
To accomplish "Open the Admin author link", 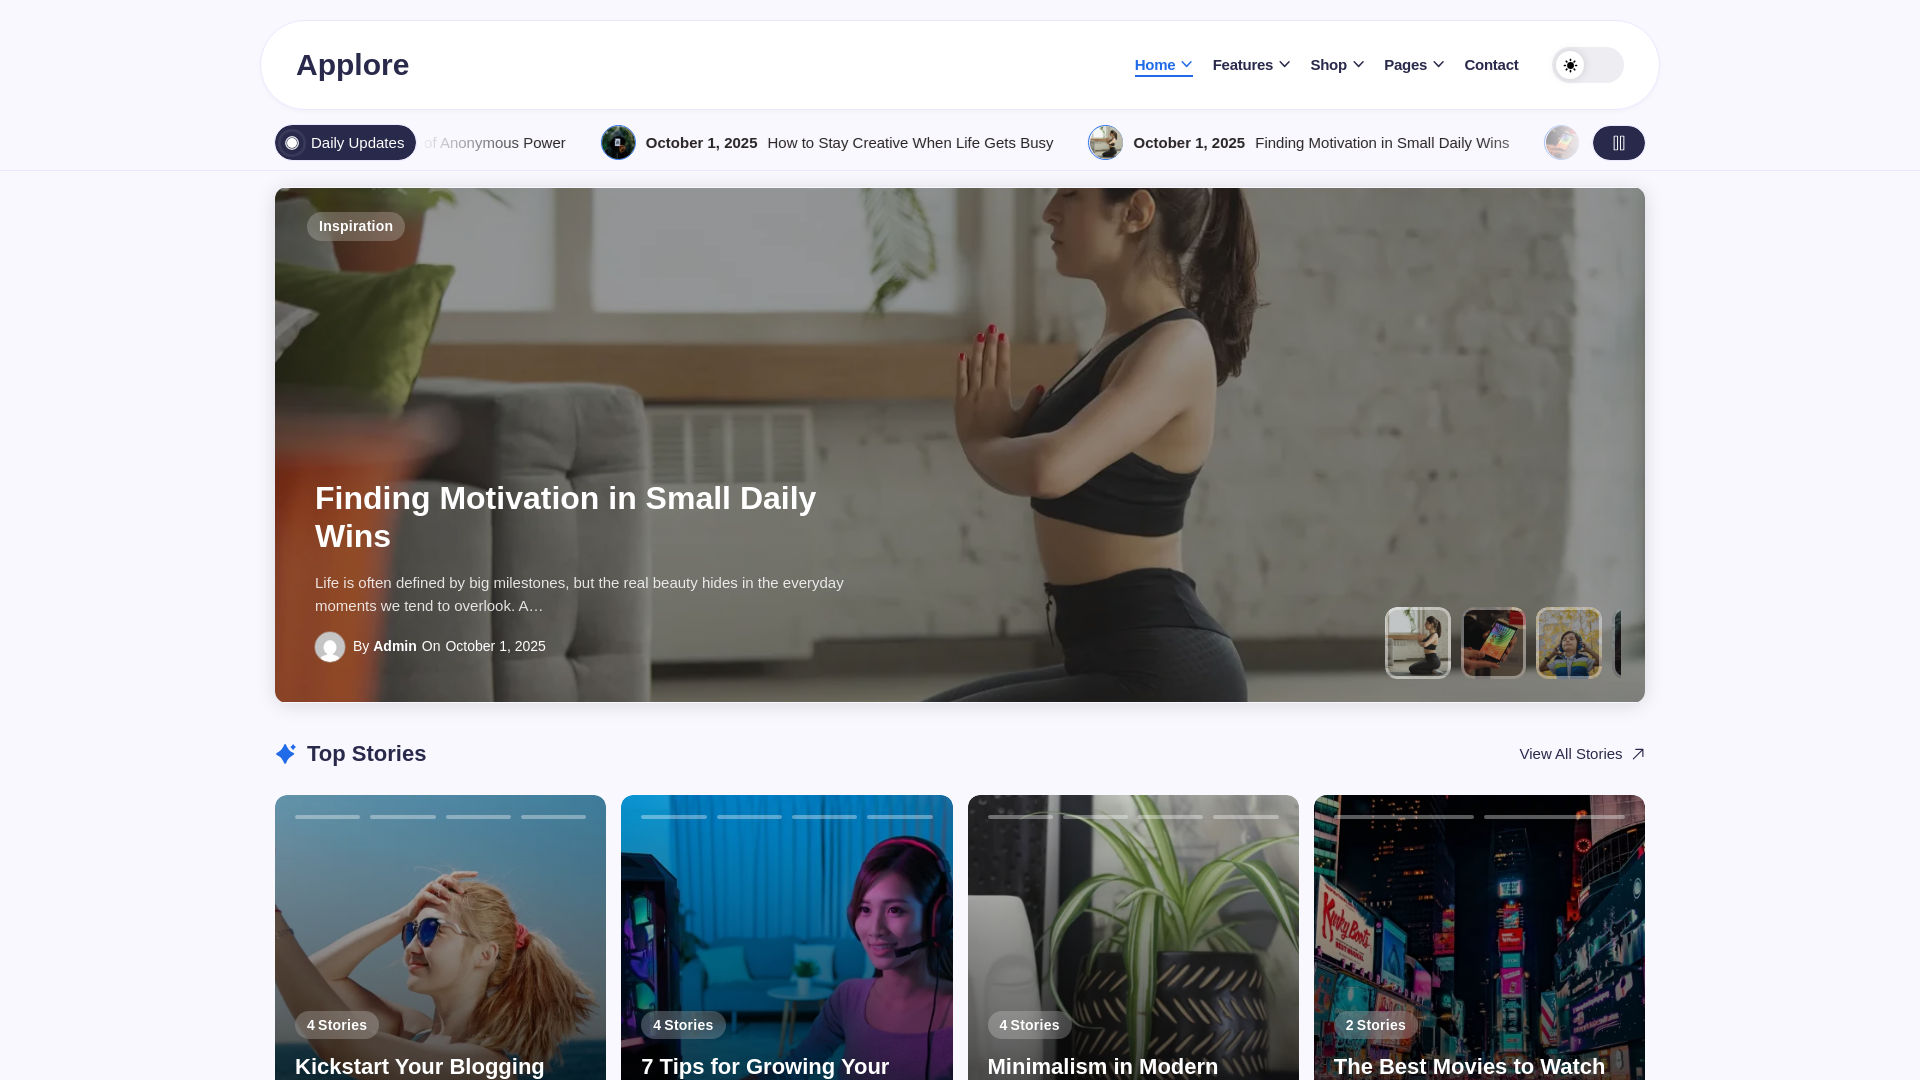I will (x=394, y=647).
